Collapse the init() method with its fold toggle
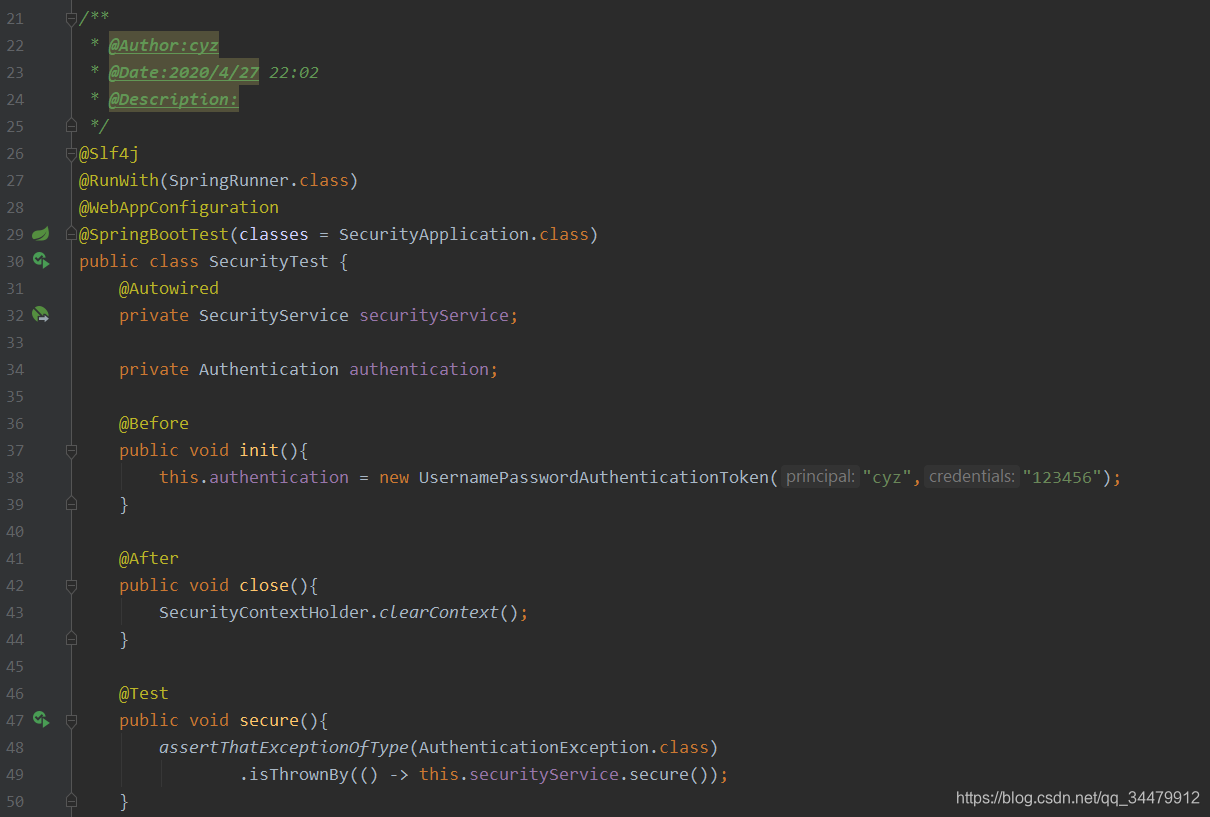The height and width of the screenshot is (817, 1210). 71,450
